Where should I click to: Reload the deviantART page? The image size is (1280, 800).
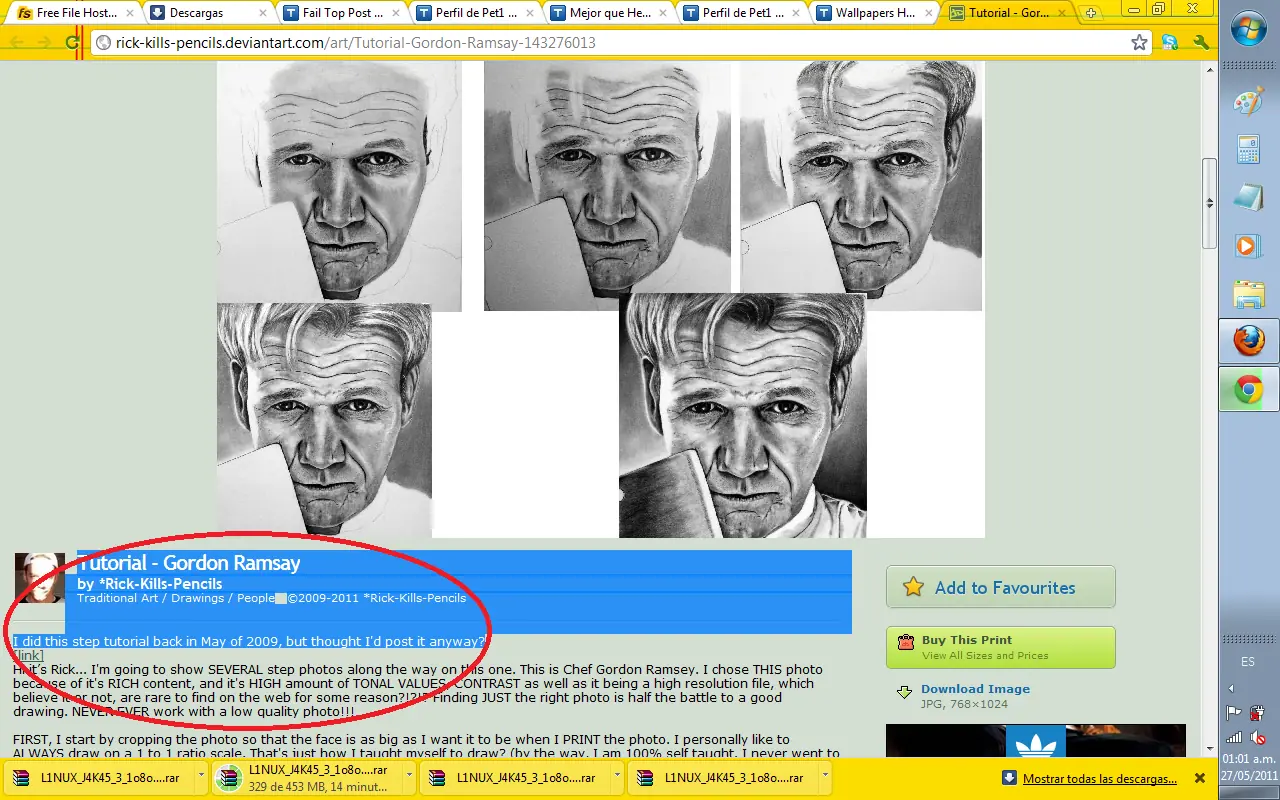pyautogui.click(x=72, y=43)
